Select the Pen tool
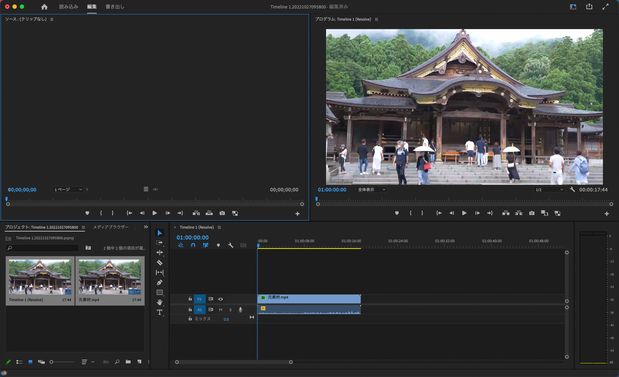Image resolution: width=619 pixels, height=377 pixels. 159,283
